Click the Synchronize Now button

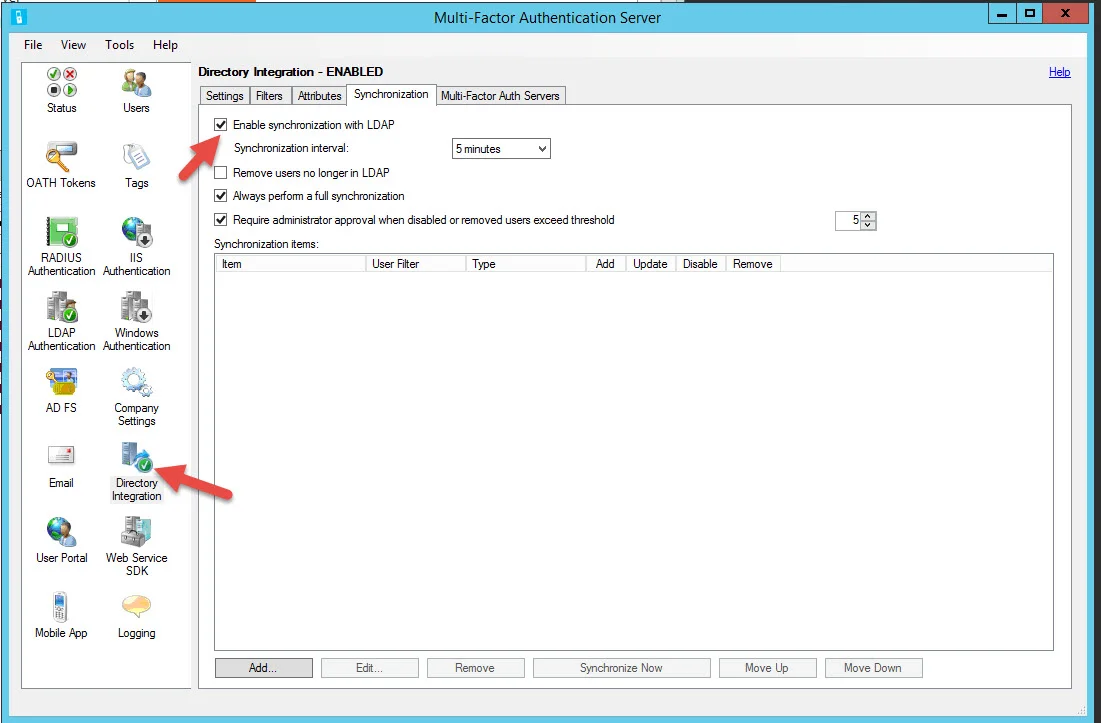[621, 668]
